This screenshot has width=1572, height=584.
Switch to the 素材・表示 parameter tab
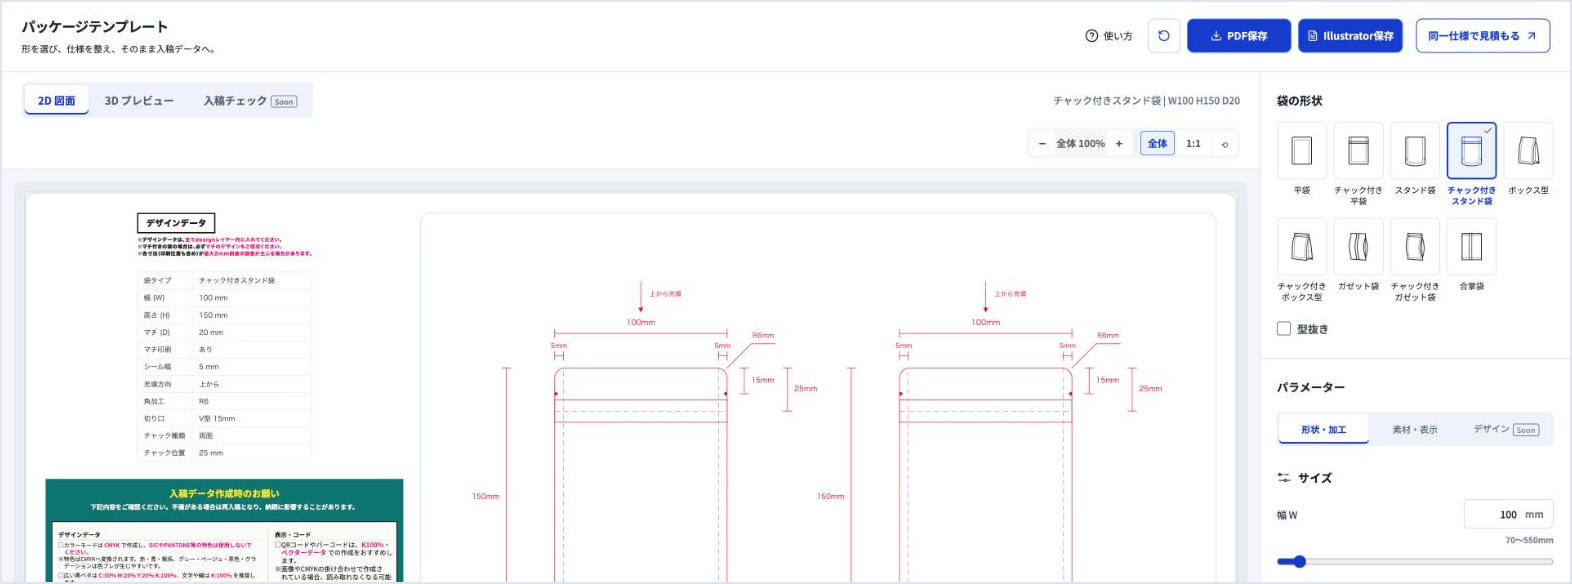pyautogui.click(x=1415, y=430)
